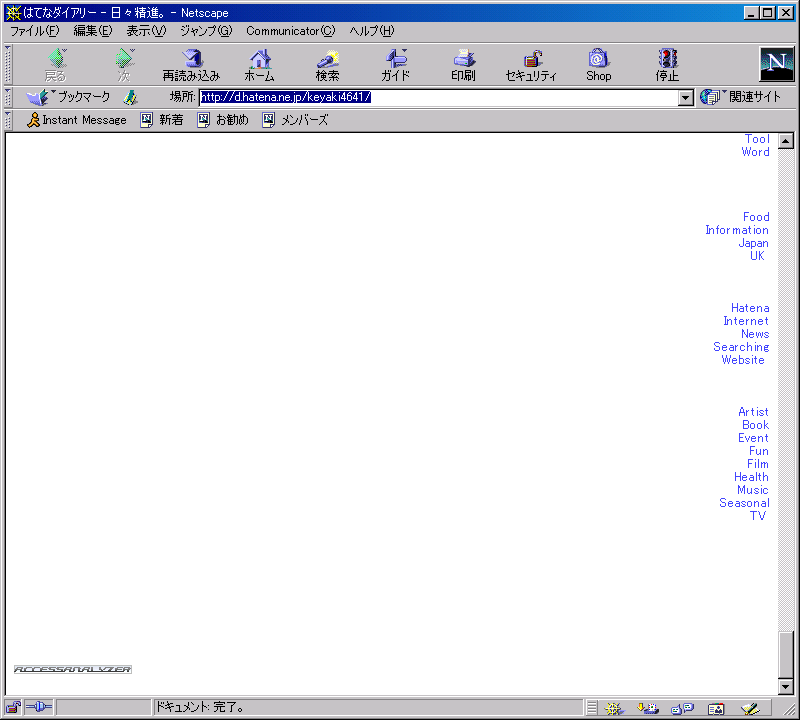Open the Bookmarks (ブックマーク) menu
Viewport: 800px width, 720px height.
click(x=69, y=97)
